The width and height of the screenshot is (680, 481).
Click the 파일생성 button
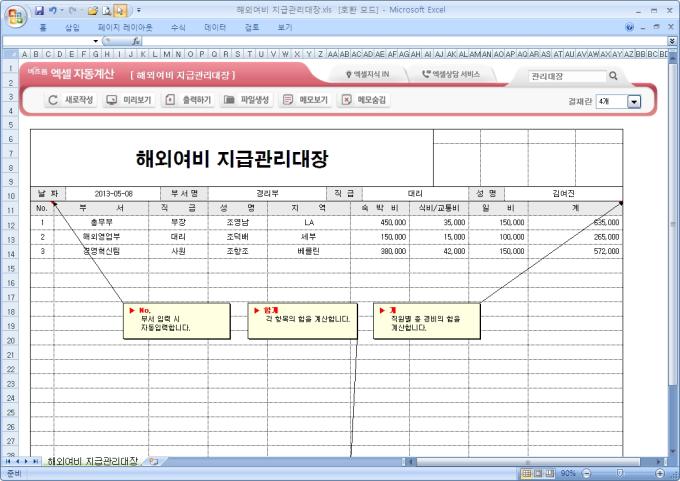(x=247, y=100)
